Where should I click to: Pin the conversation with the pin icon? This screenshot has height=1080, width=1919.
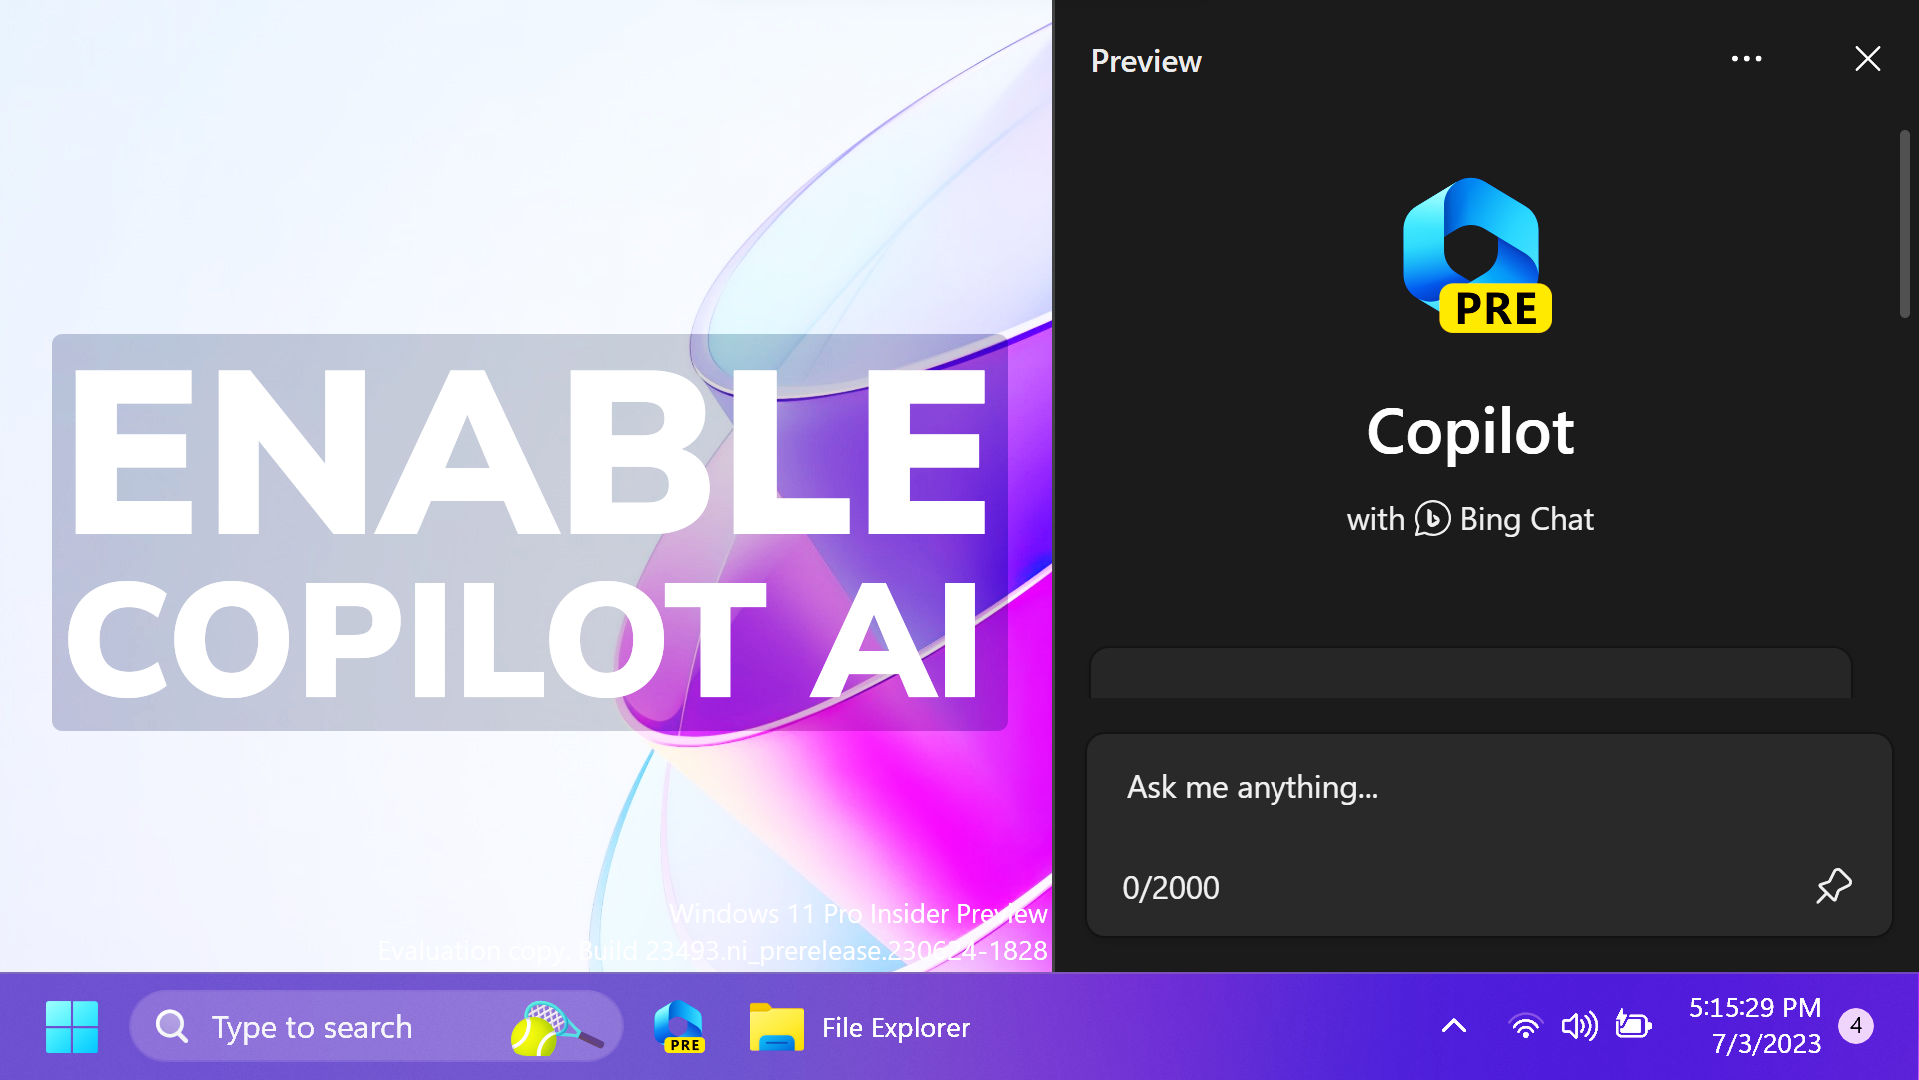1833,886
